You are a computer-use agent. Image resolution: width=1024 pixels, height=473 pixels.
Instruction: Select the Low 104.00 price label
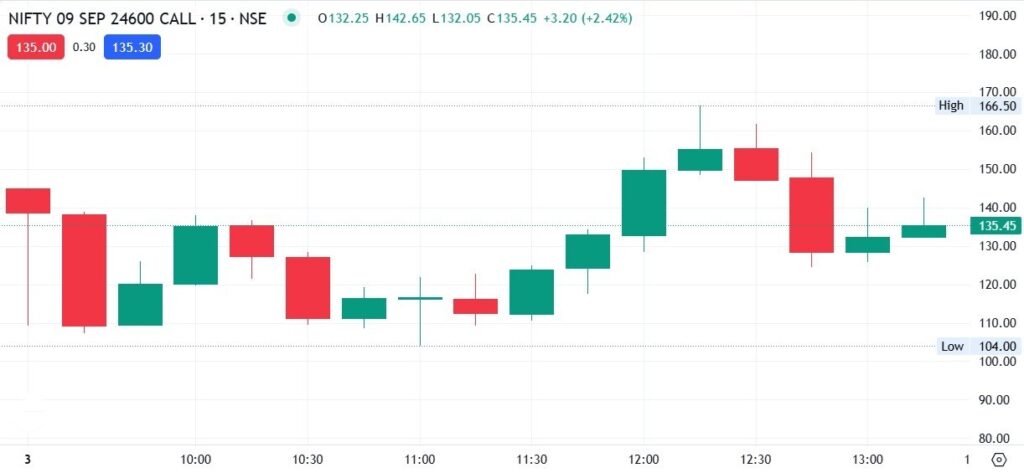click(x=964, y=346)
